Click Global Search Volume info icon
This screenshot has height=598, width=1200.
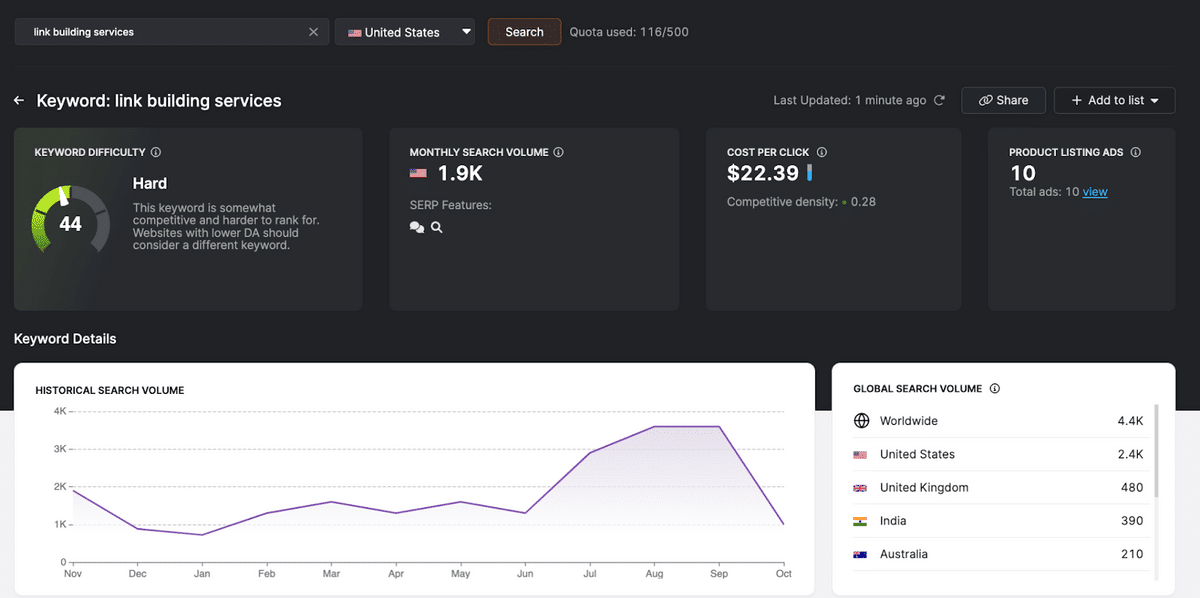(x=994, y=389)
